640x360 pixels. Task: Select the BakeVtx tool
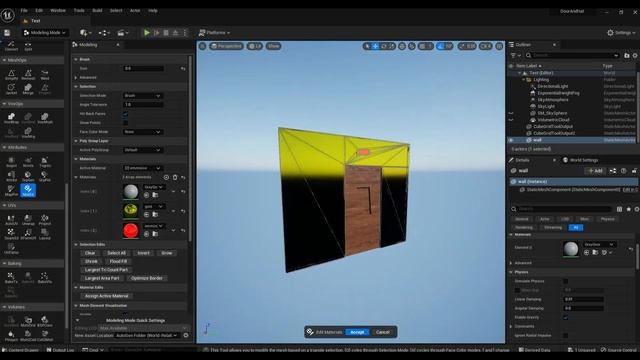45,278
